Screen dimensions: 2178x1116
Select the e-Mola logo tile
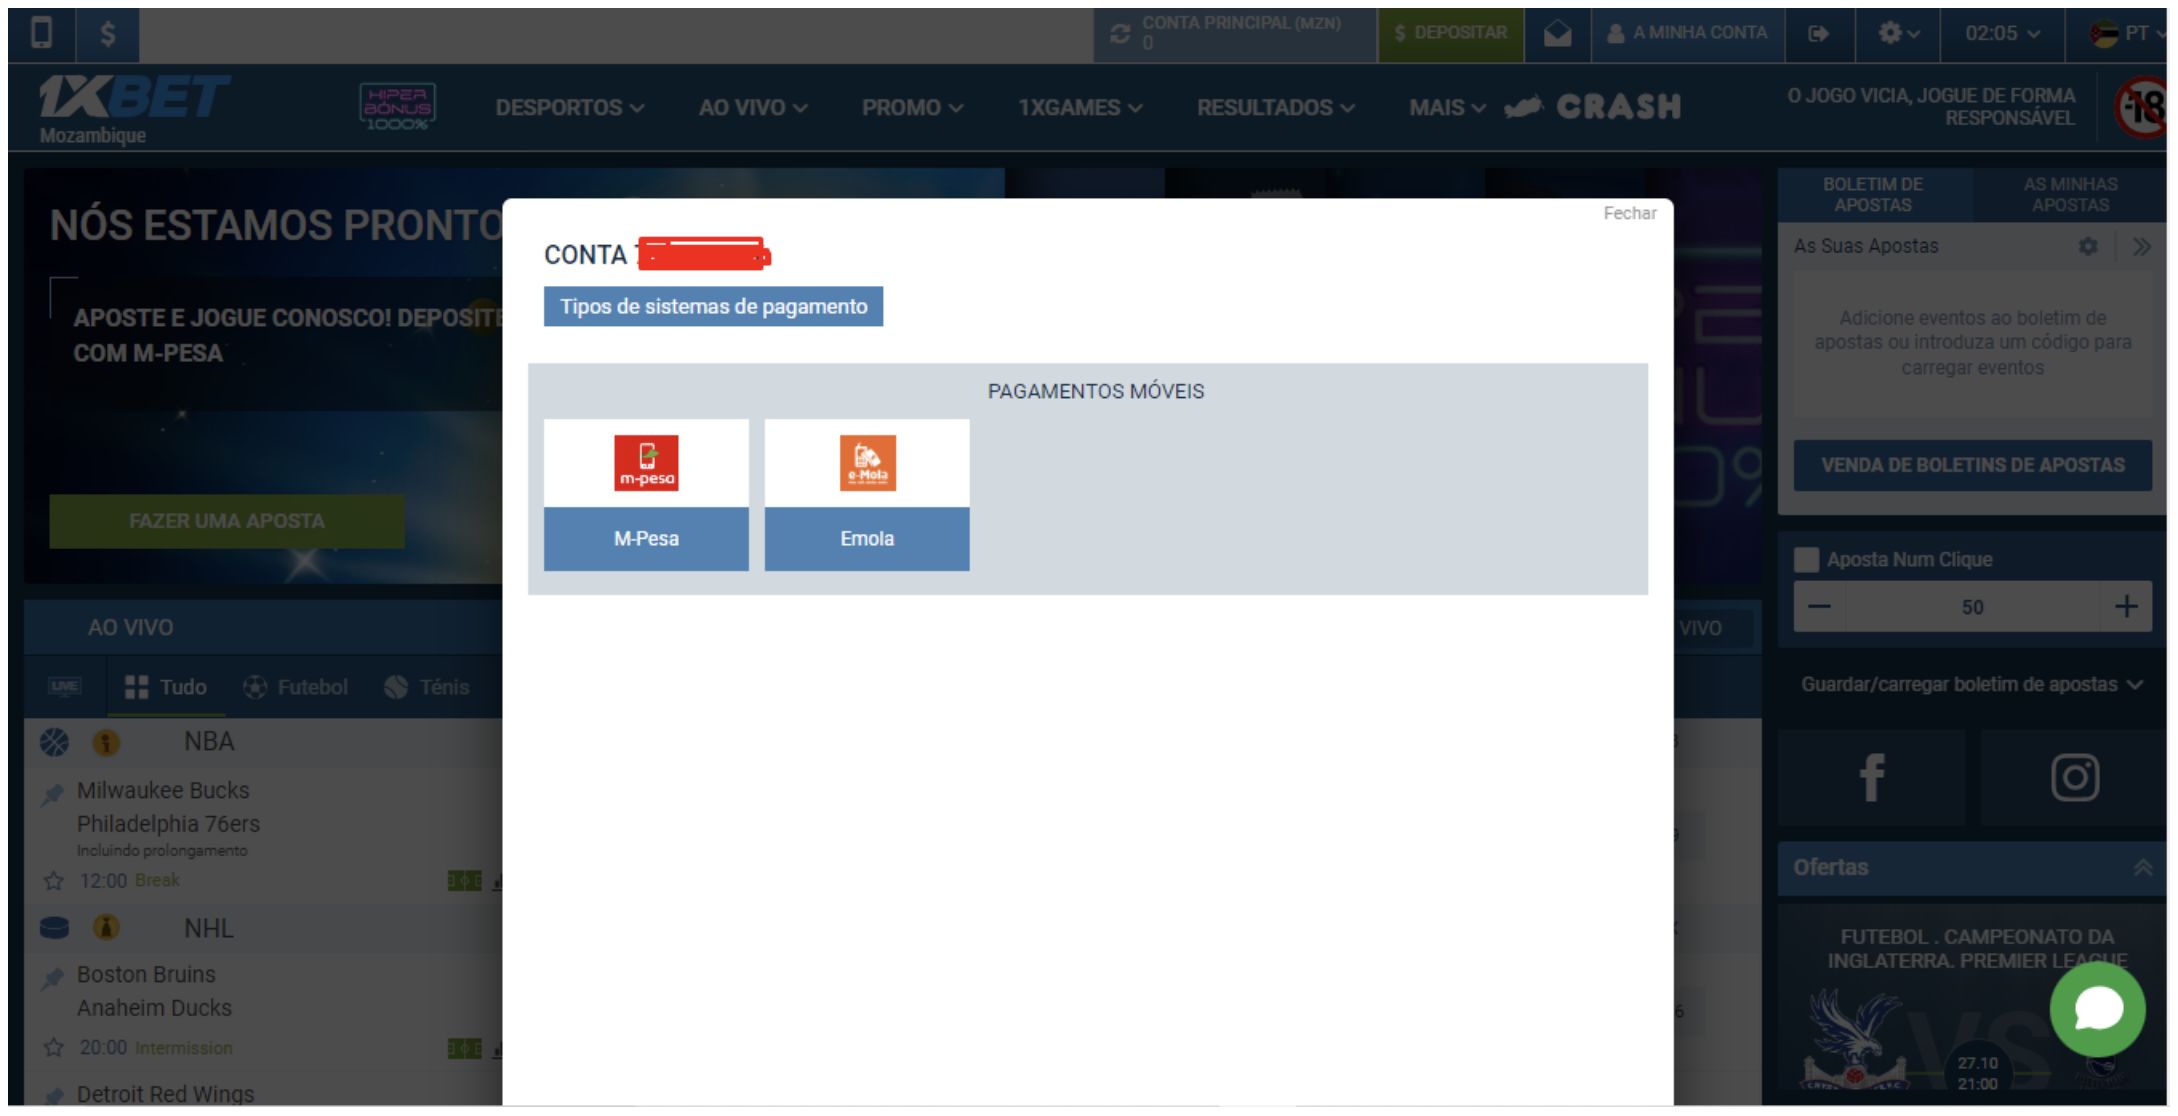pyautogui.click(x=867, y=463)
